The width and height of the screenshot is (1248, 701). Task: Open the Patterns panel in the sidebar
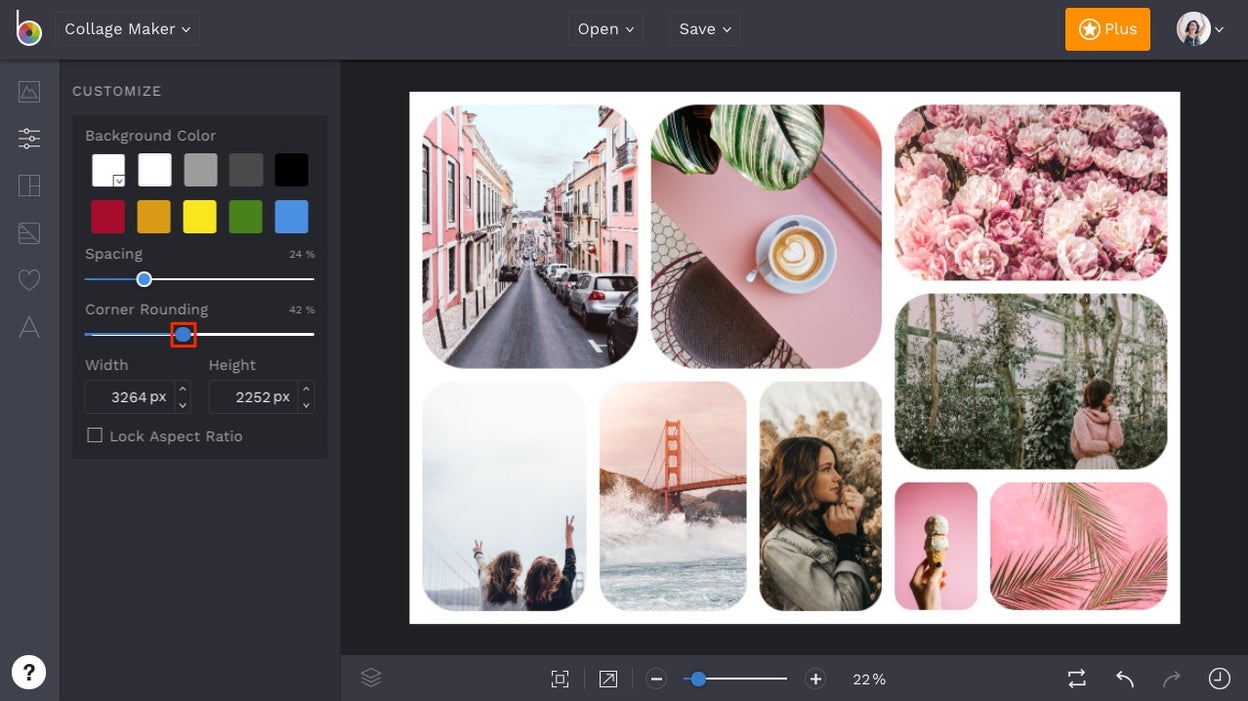click(29, 232)
